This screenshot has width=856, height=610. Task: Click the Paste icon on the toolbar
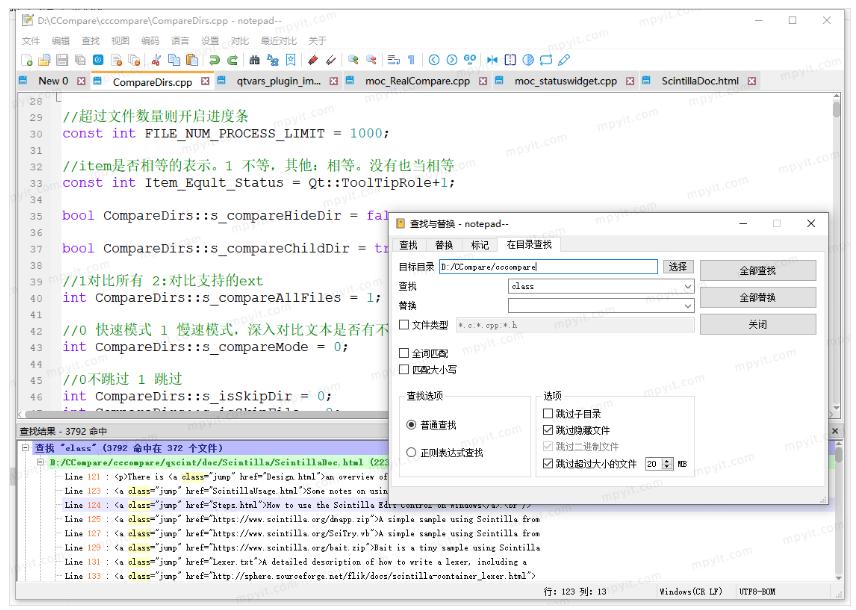[x=192, y=58]
